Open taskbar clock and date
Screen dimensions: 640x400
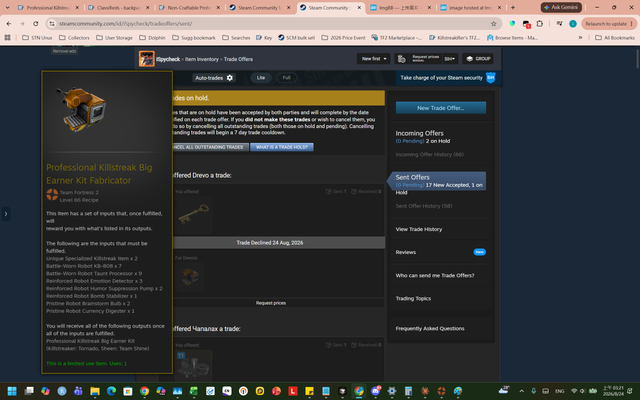coord(613,391)
